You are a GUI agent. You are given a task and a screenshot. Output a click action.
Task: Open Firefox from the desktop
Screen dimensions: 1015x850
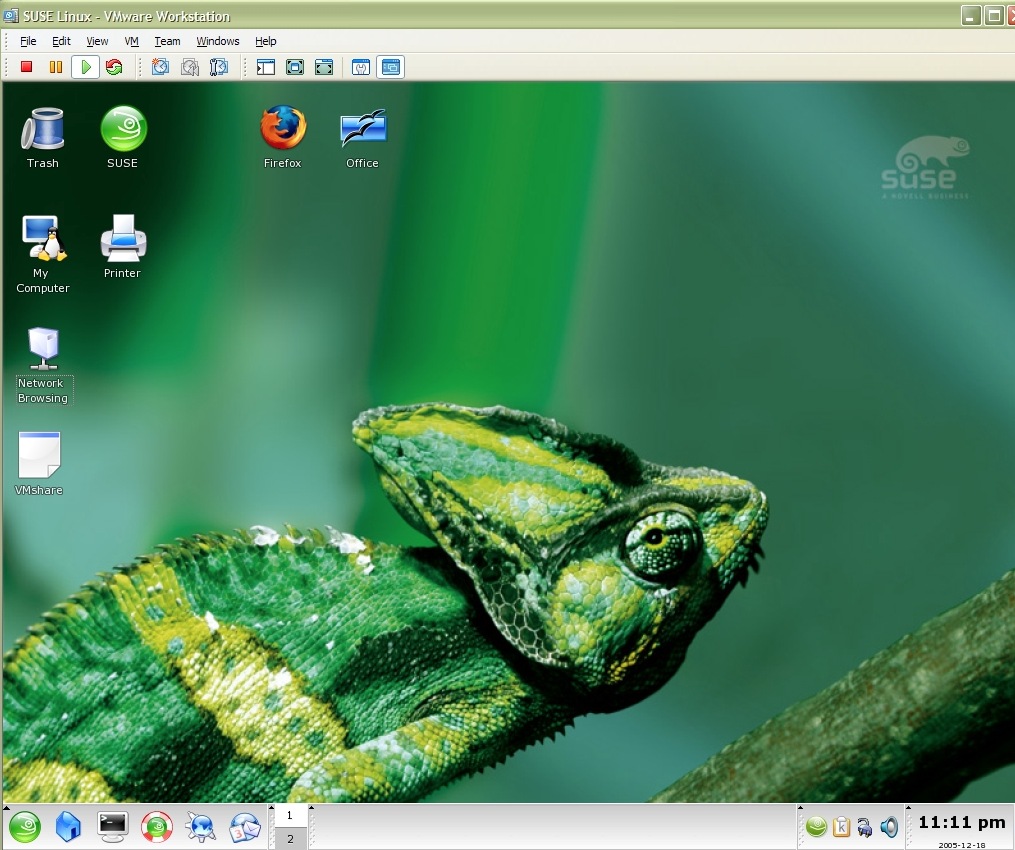[x=283, y=128]
